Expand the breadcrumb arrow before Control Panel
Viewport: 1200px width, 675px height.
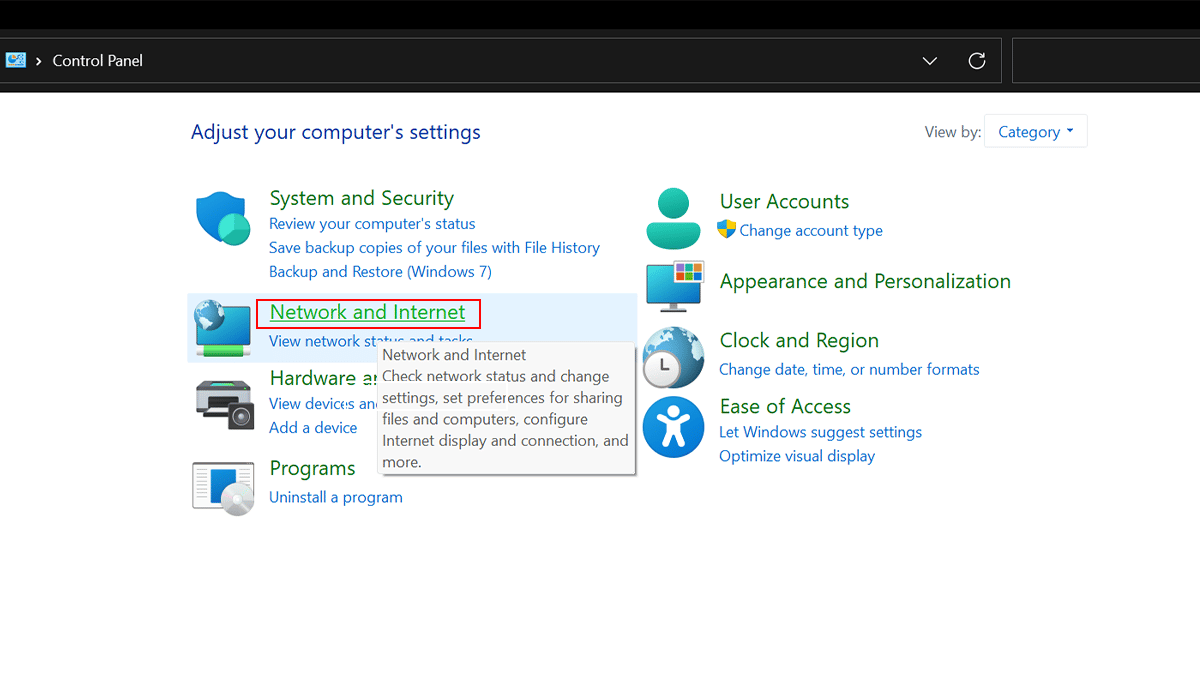39,61
